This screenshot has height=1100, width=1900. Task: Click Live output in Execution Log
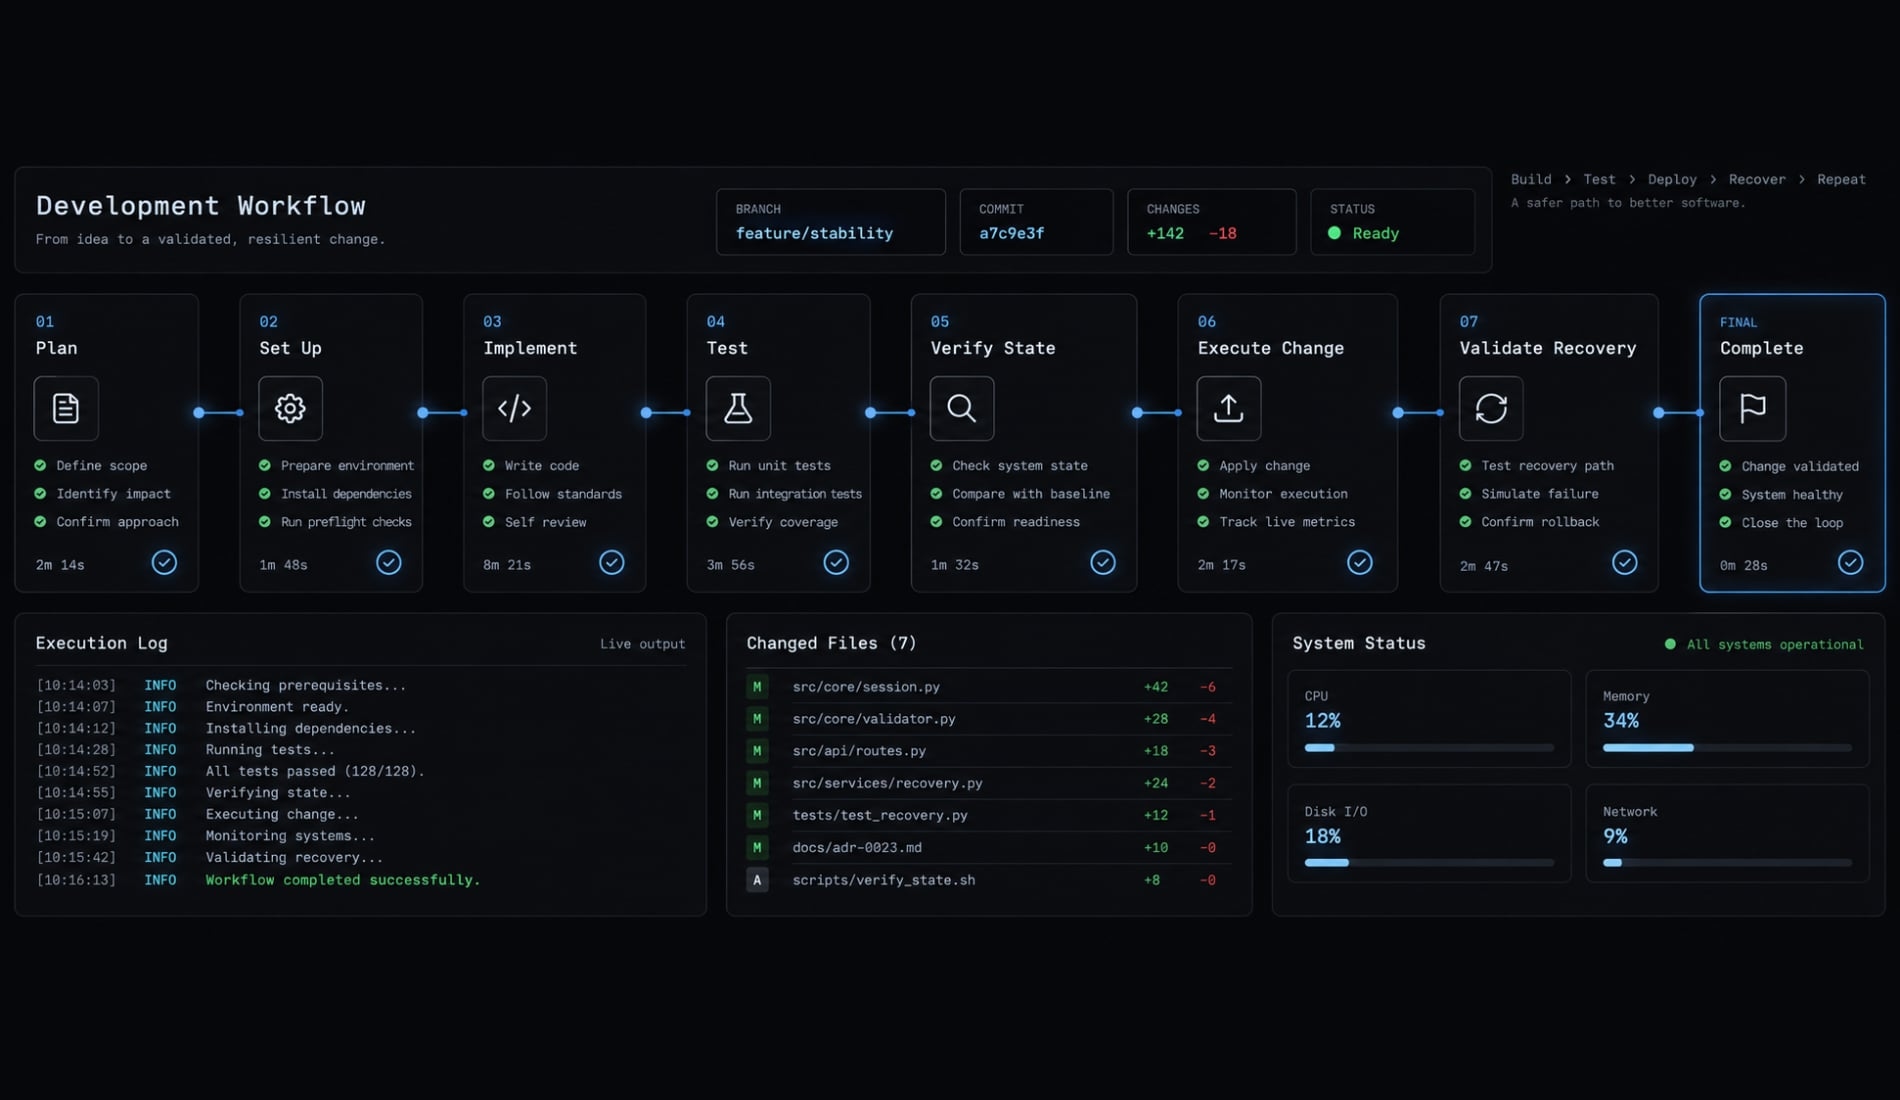(x=642, y=644)
